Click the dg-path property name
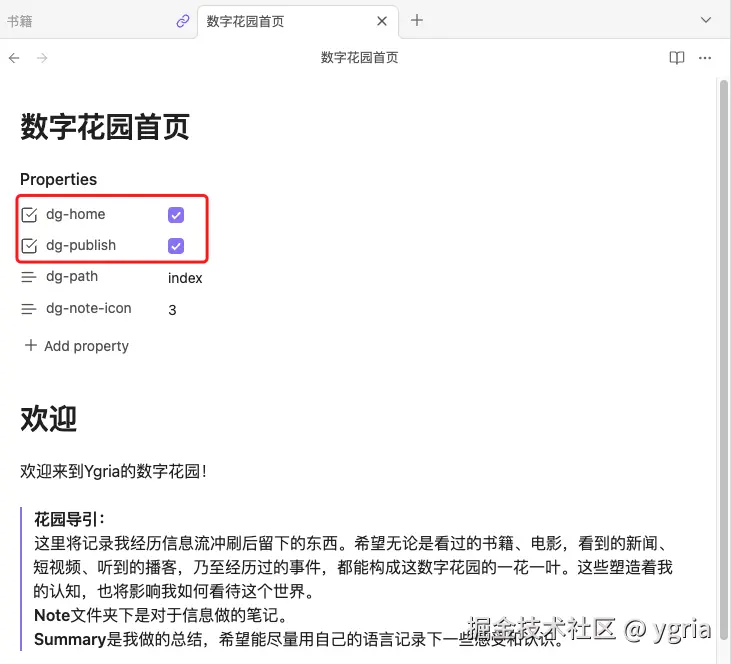Viewport: 731px width, 664px height. (x=72, y=277)
